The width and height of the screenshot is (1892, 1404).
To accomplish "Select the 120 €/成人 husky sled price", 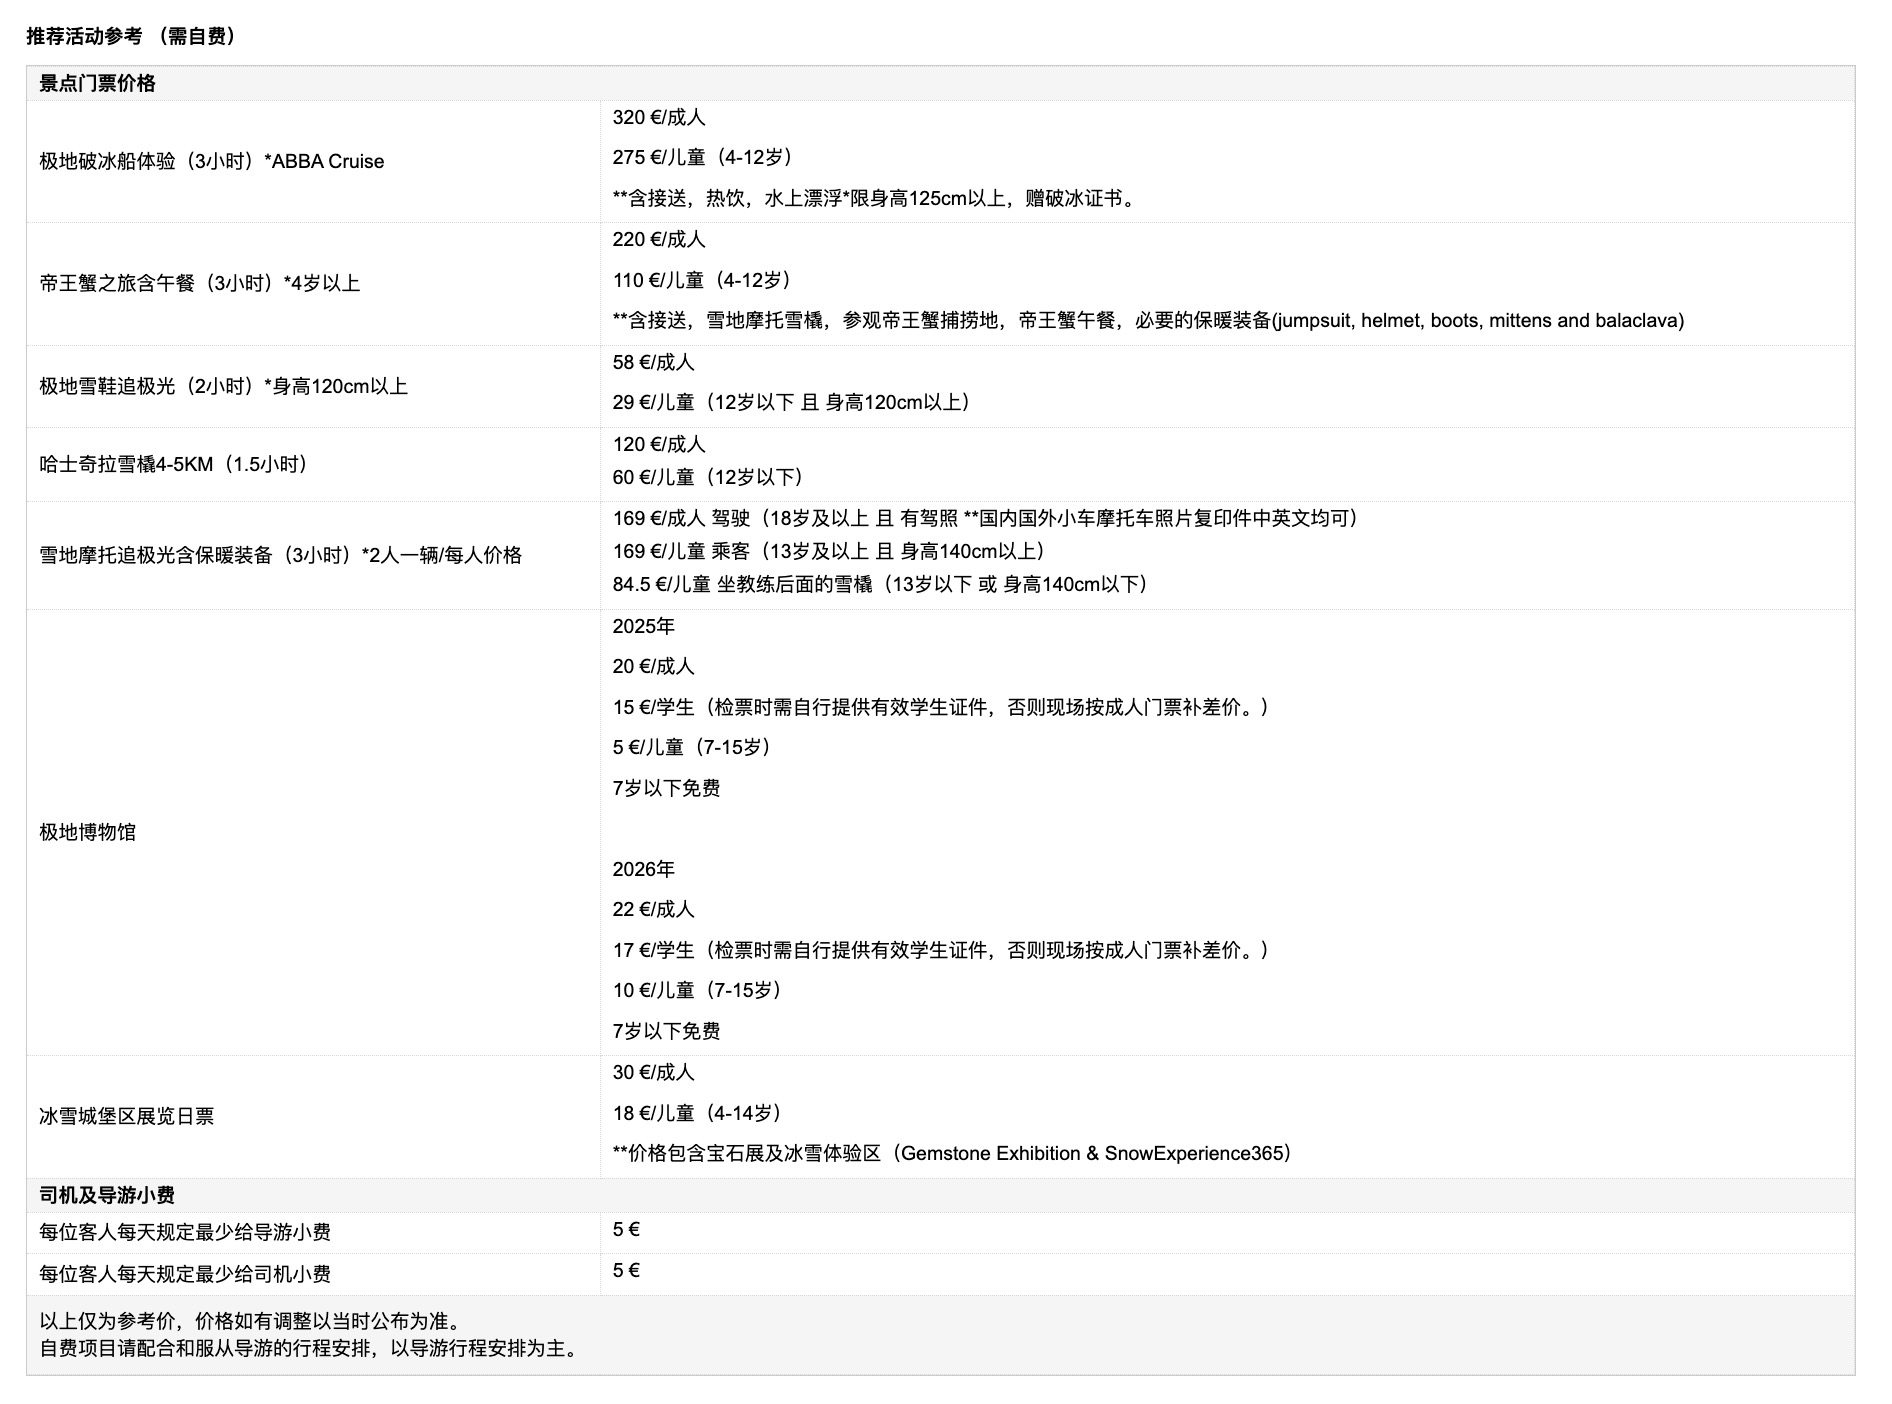I will [658, 445].
